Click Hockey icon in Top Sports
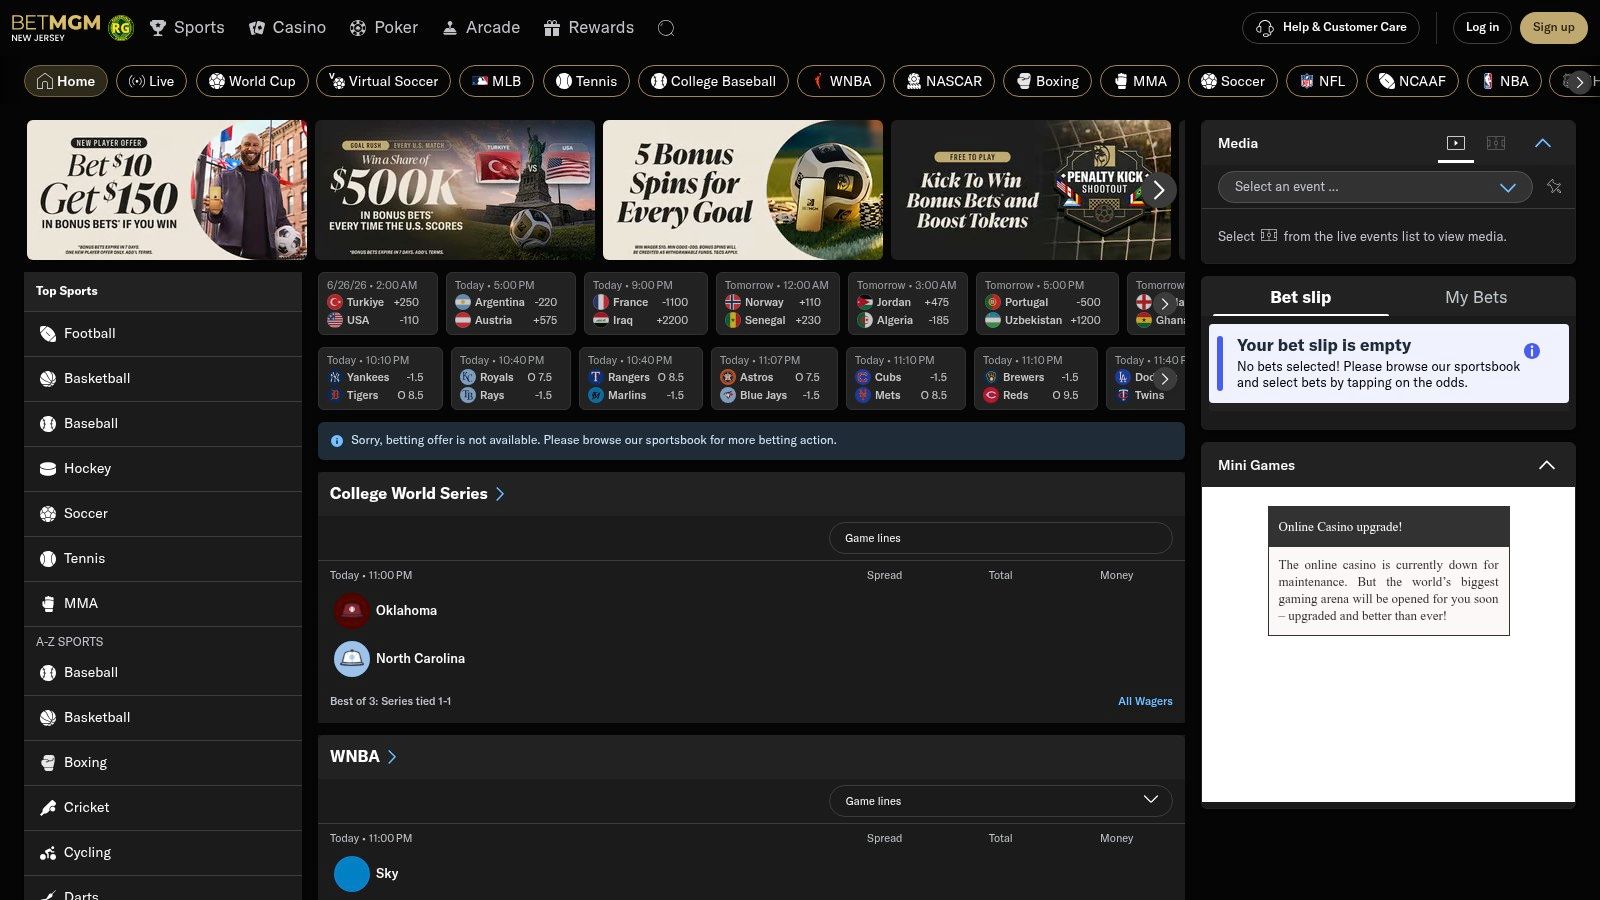The width and height of the screenshot is (1600, 900). [47, 469]
